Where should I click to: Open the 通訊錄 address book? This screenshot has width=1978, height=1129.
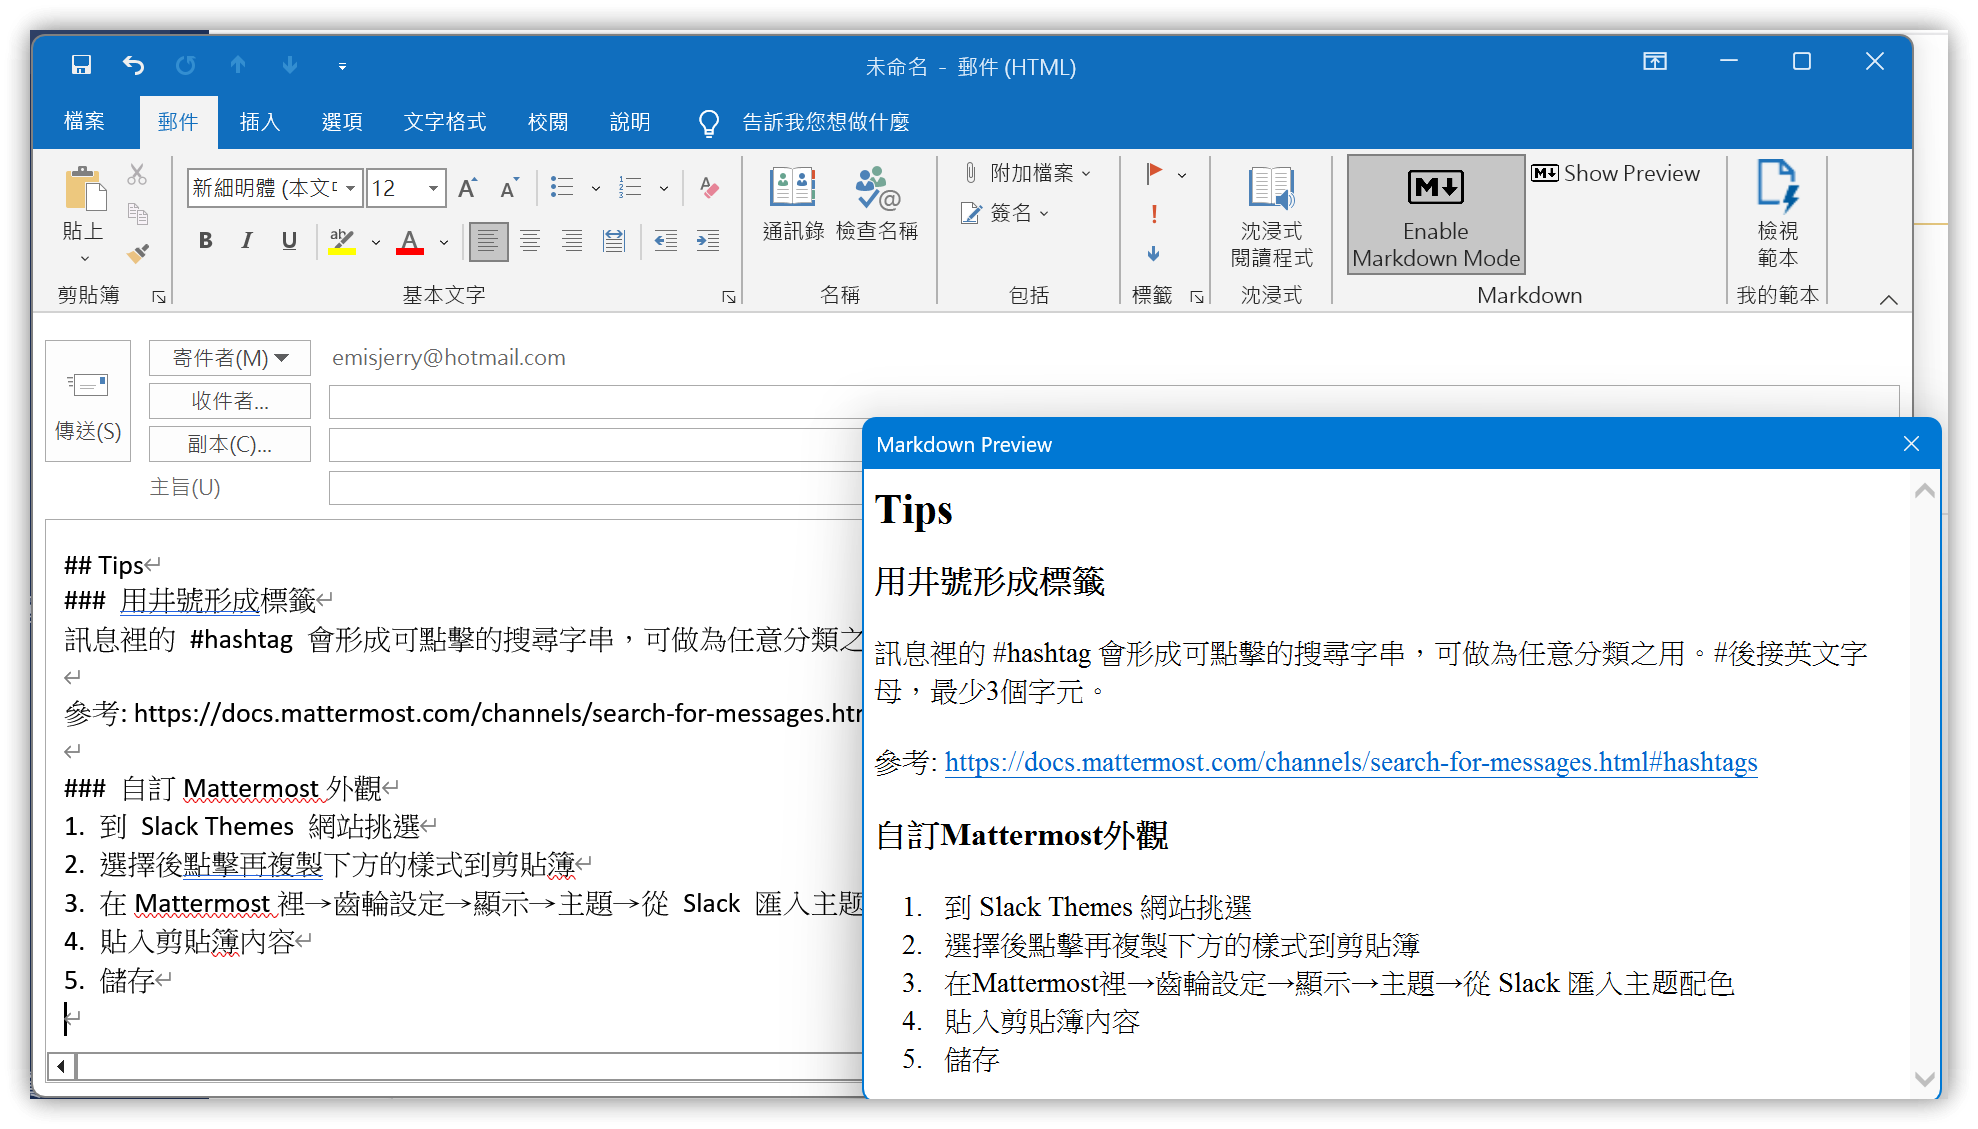tap(793, 205)
